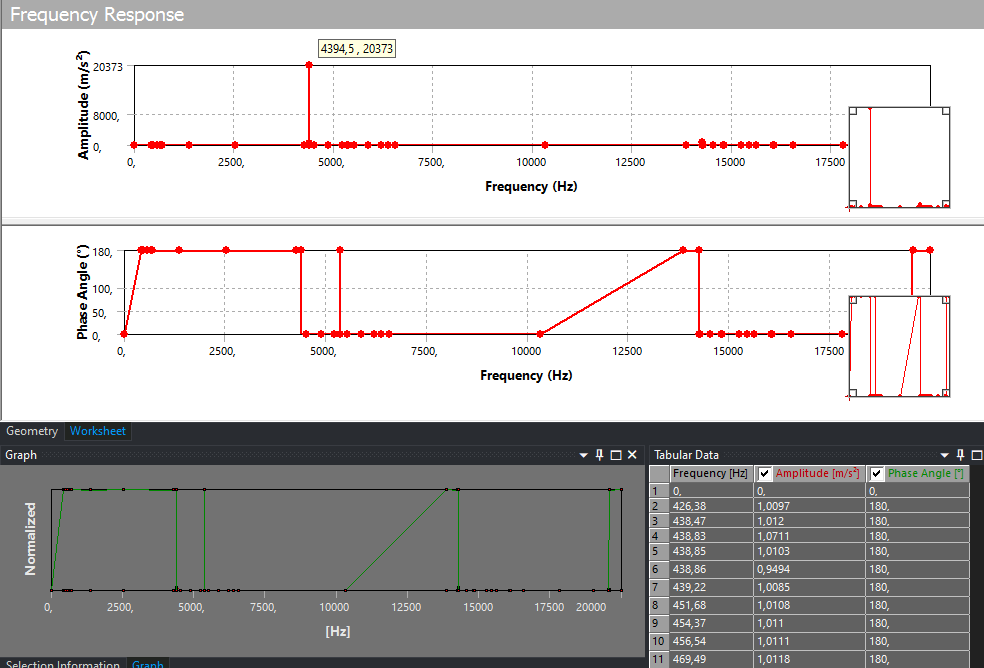The width and height of the screenshot is (984, 668).
Task: Click the amplitude peak point at 4394.5 Hz
Action: click(x=309, y=65)
